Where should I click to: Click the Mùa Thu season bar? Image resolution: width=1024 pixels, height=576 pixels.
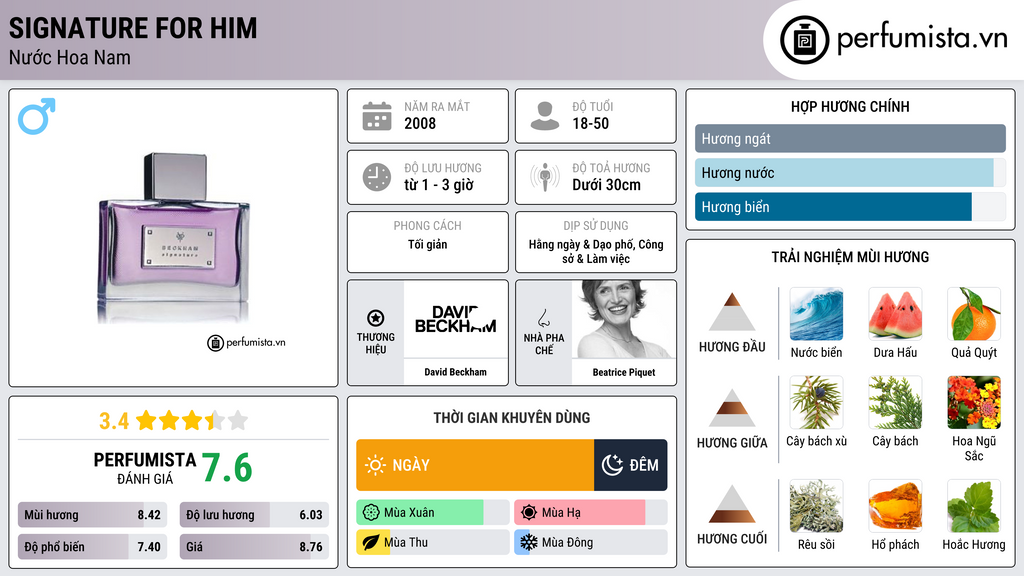pyautogui.click(x=432, y=542)
